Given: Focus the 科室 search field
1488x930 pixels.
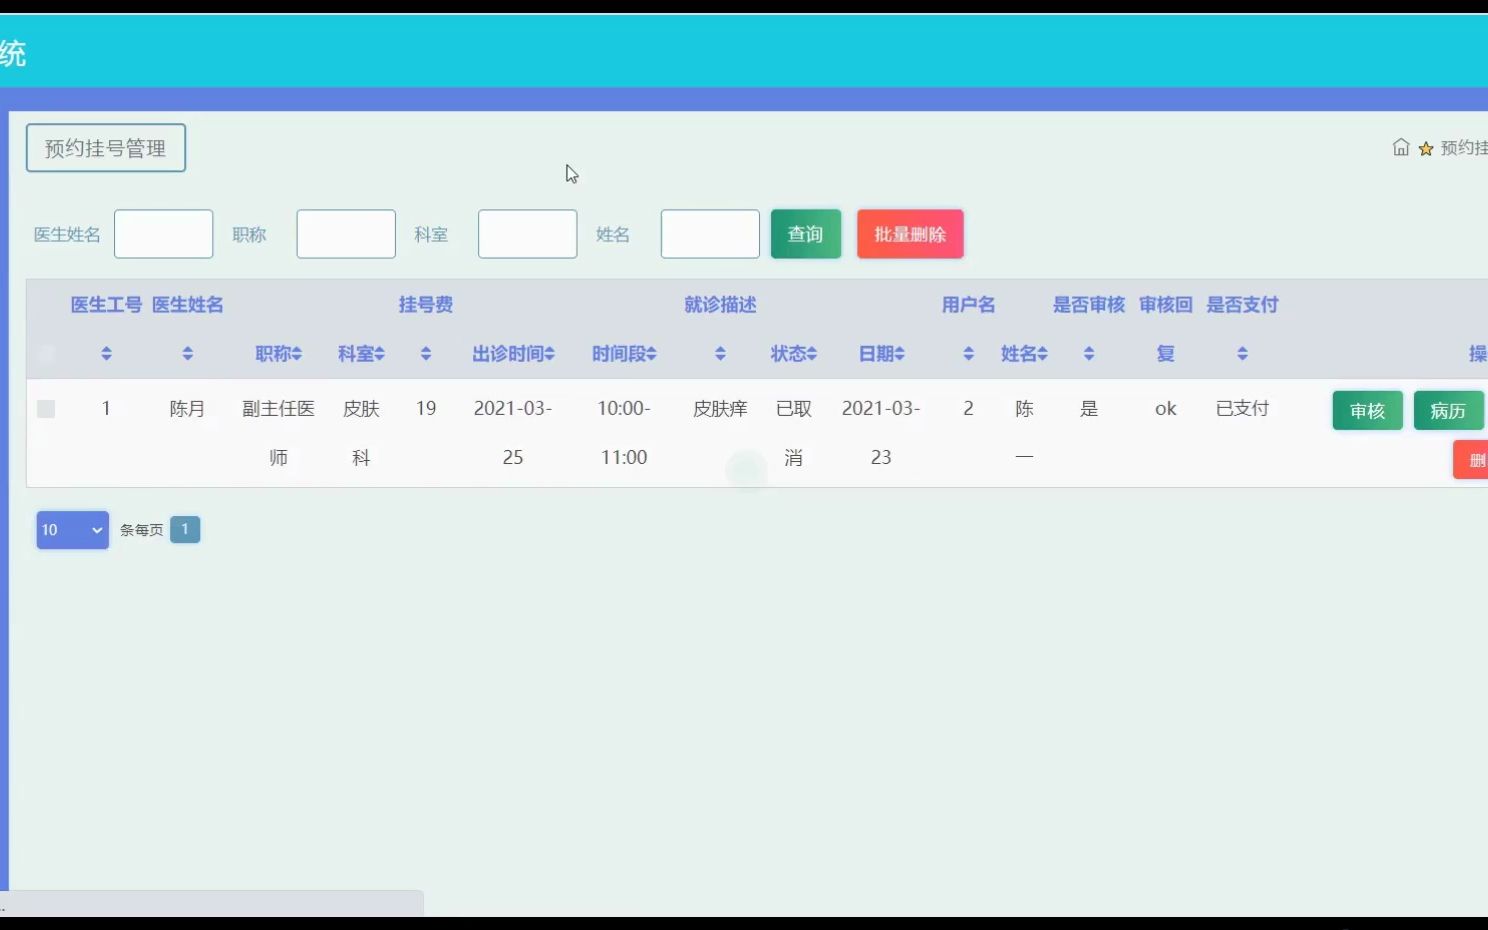Looking at the screenshot, I should pyautogui.click(x=528, y=234).
